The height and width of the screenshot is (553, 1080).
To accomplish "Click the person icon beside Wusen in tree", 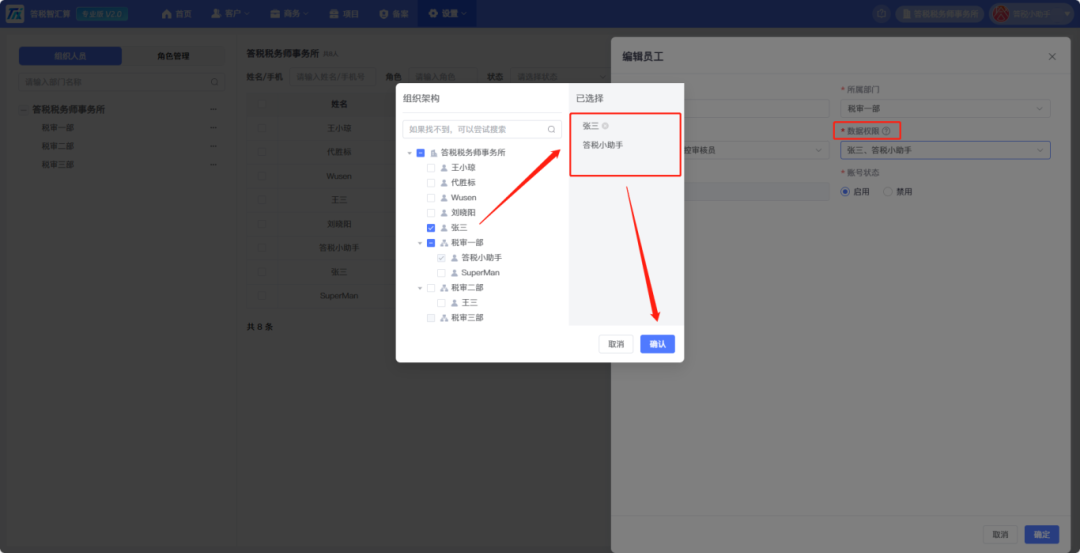I will [x=444, y=198].
